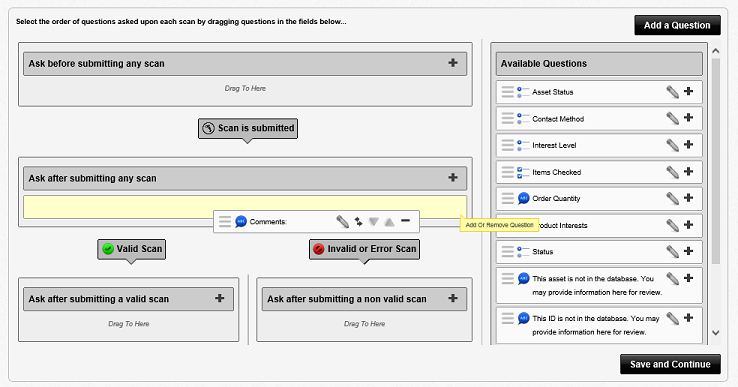738x387 pixels.
Task: Click the 'Ask before submitting any scan' heading
Action: pos(96,64)
